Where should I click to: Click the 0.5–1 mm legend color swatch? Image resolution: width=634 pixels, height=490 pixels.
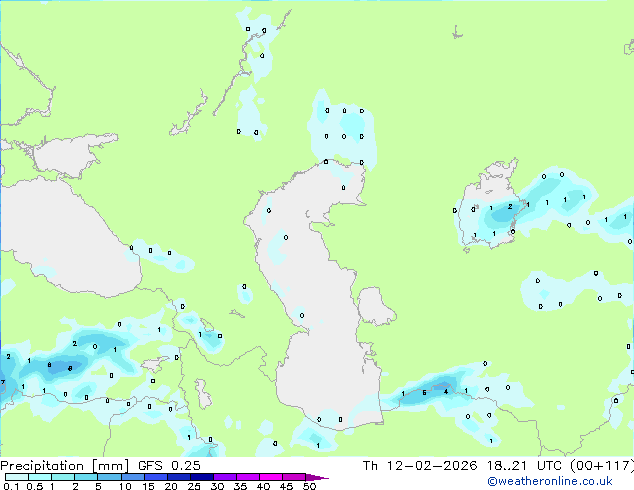[x=40, y=477]
